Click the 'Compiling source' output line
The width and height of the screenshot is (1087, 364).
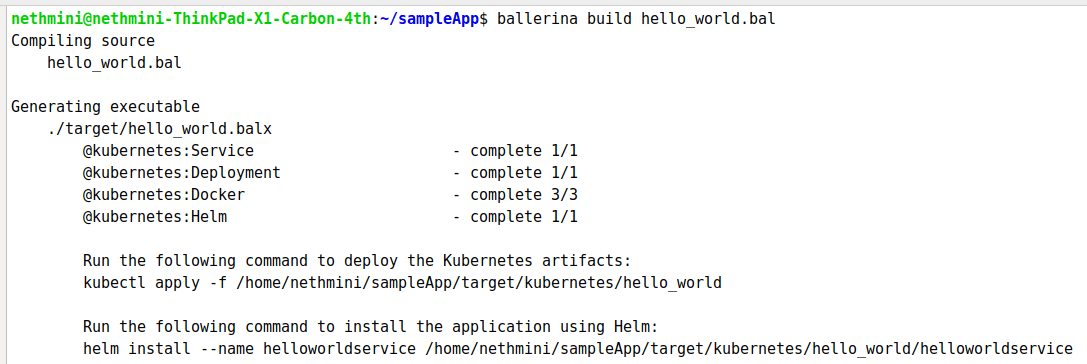click(83, 41)
